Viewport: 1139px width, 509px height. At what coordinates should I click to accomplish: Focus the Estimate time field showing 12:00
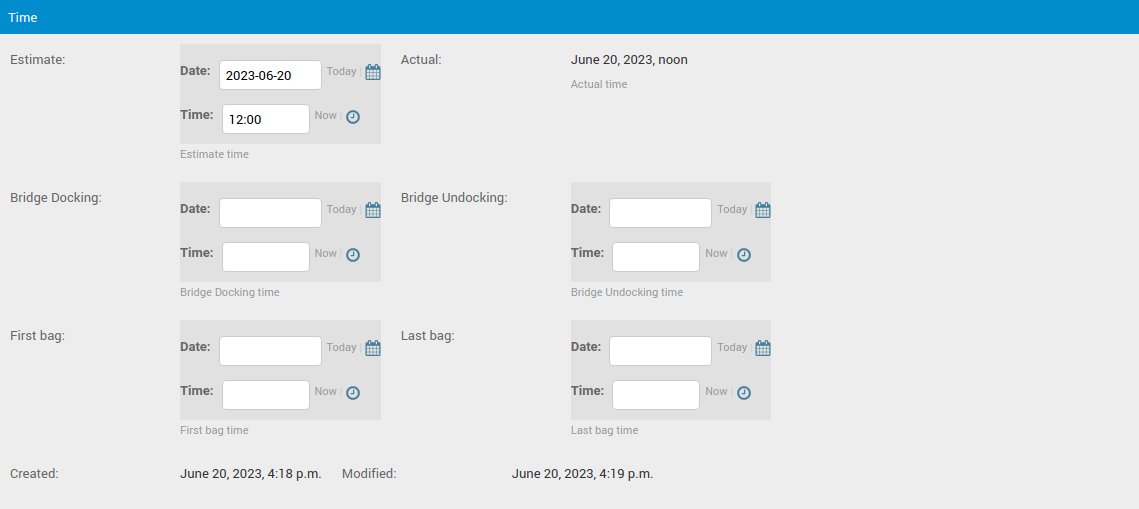pos(265,119)
